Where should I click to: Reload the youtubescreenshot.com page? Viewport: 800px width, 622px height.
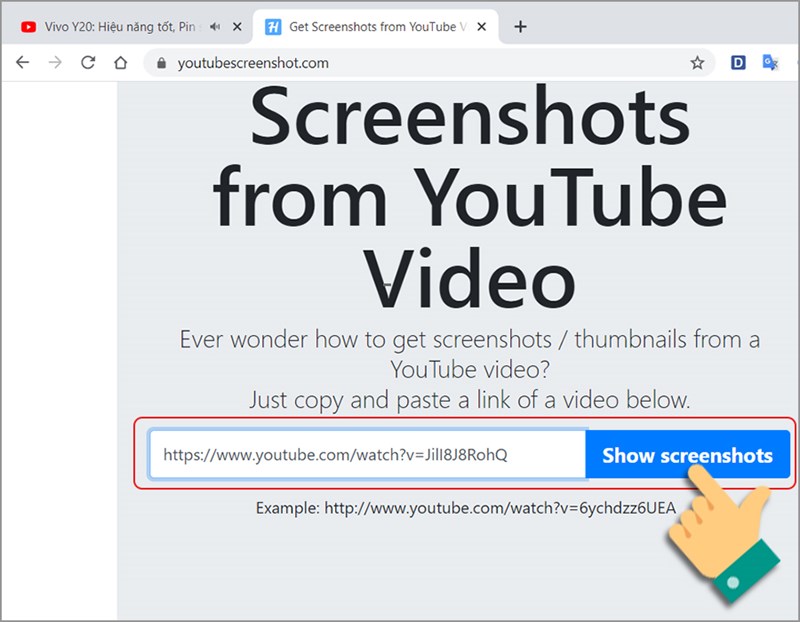[88, 63]
